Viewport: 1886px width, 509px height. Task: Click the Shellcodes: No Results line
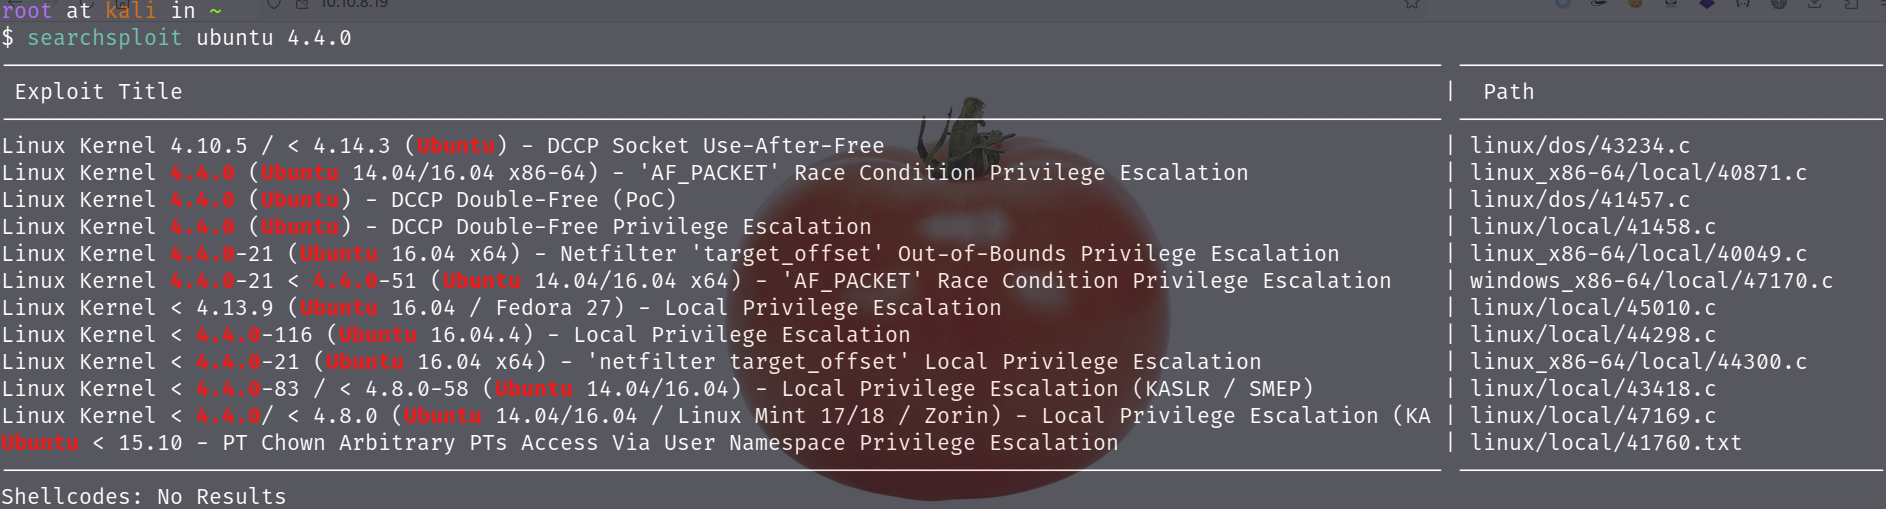point(144,497)
